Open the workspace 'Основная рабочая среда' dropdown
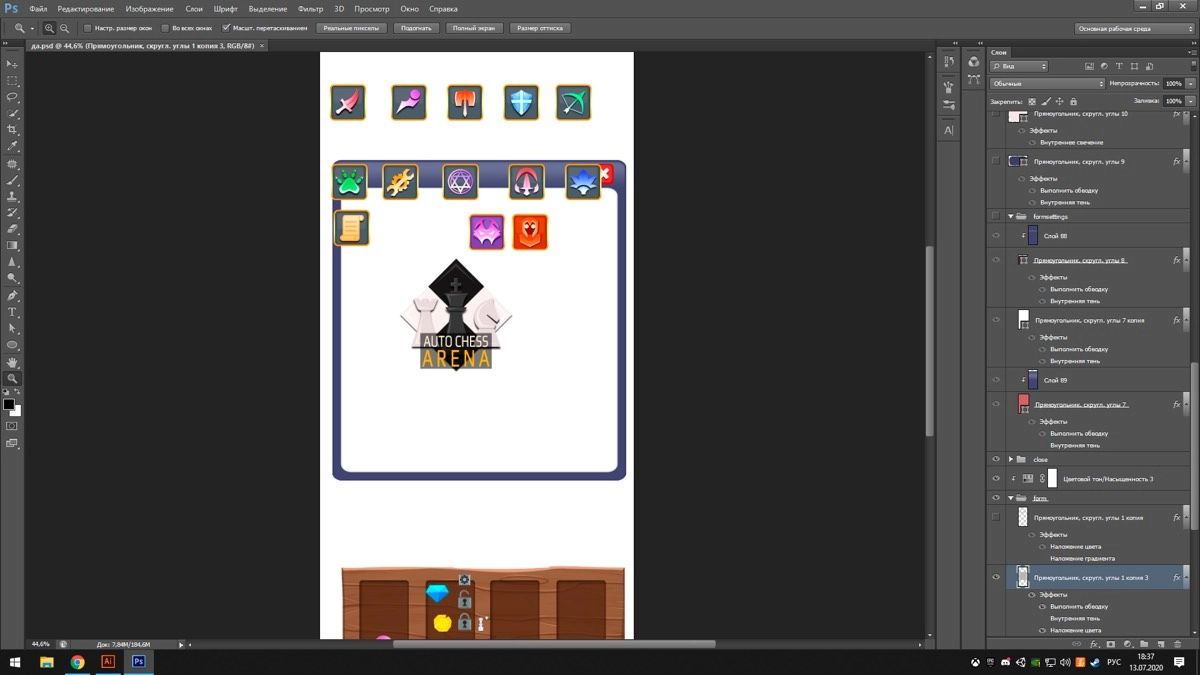Image resolution: width=1200 pixels, height=675 pixels. [x=1134, y=28]
